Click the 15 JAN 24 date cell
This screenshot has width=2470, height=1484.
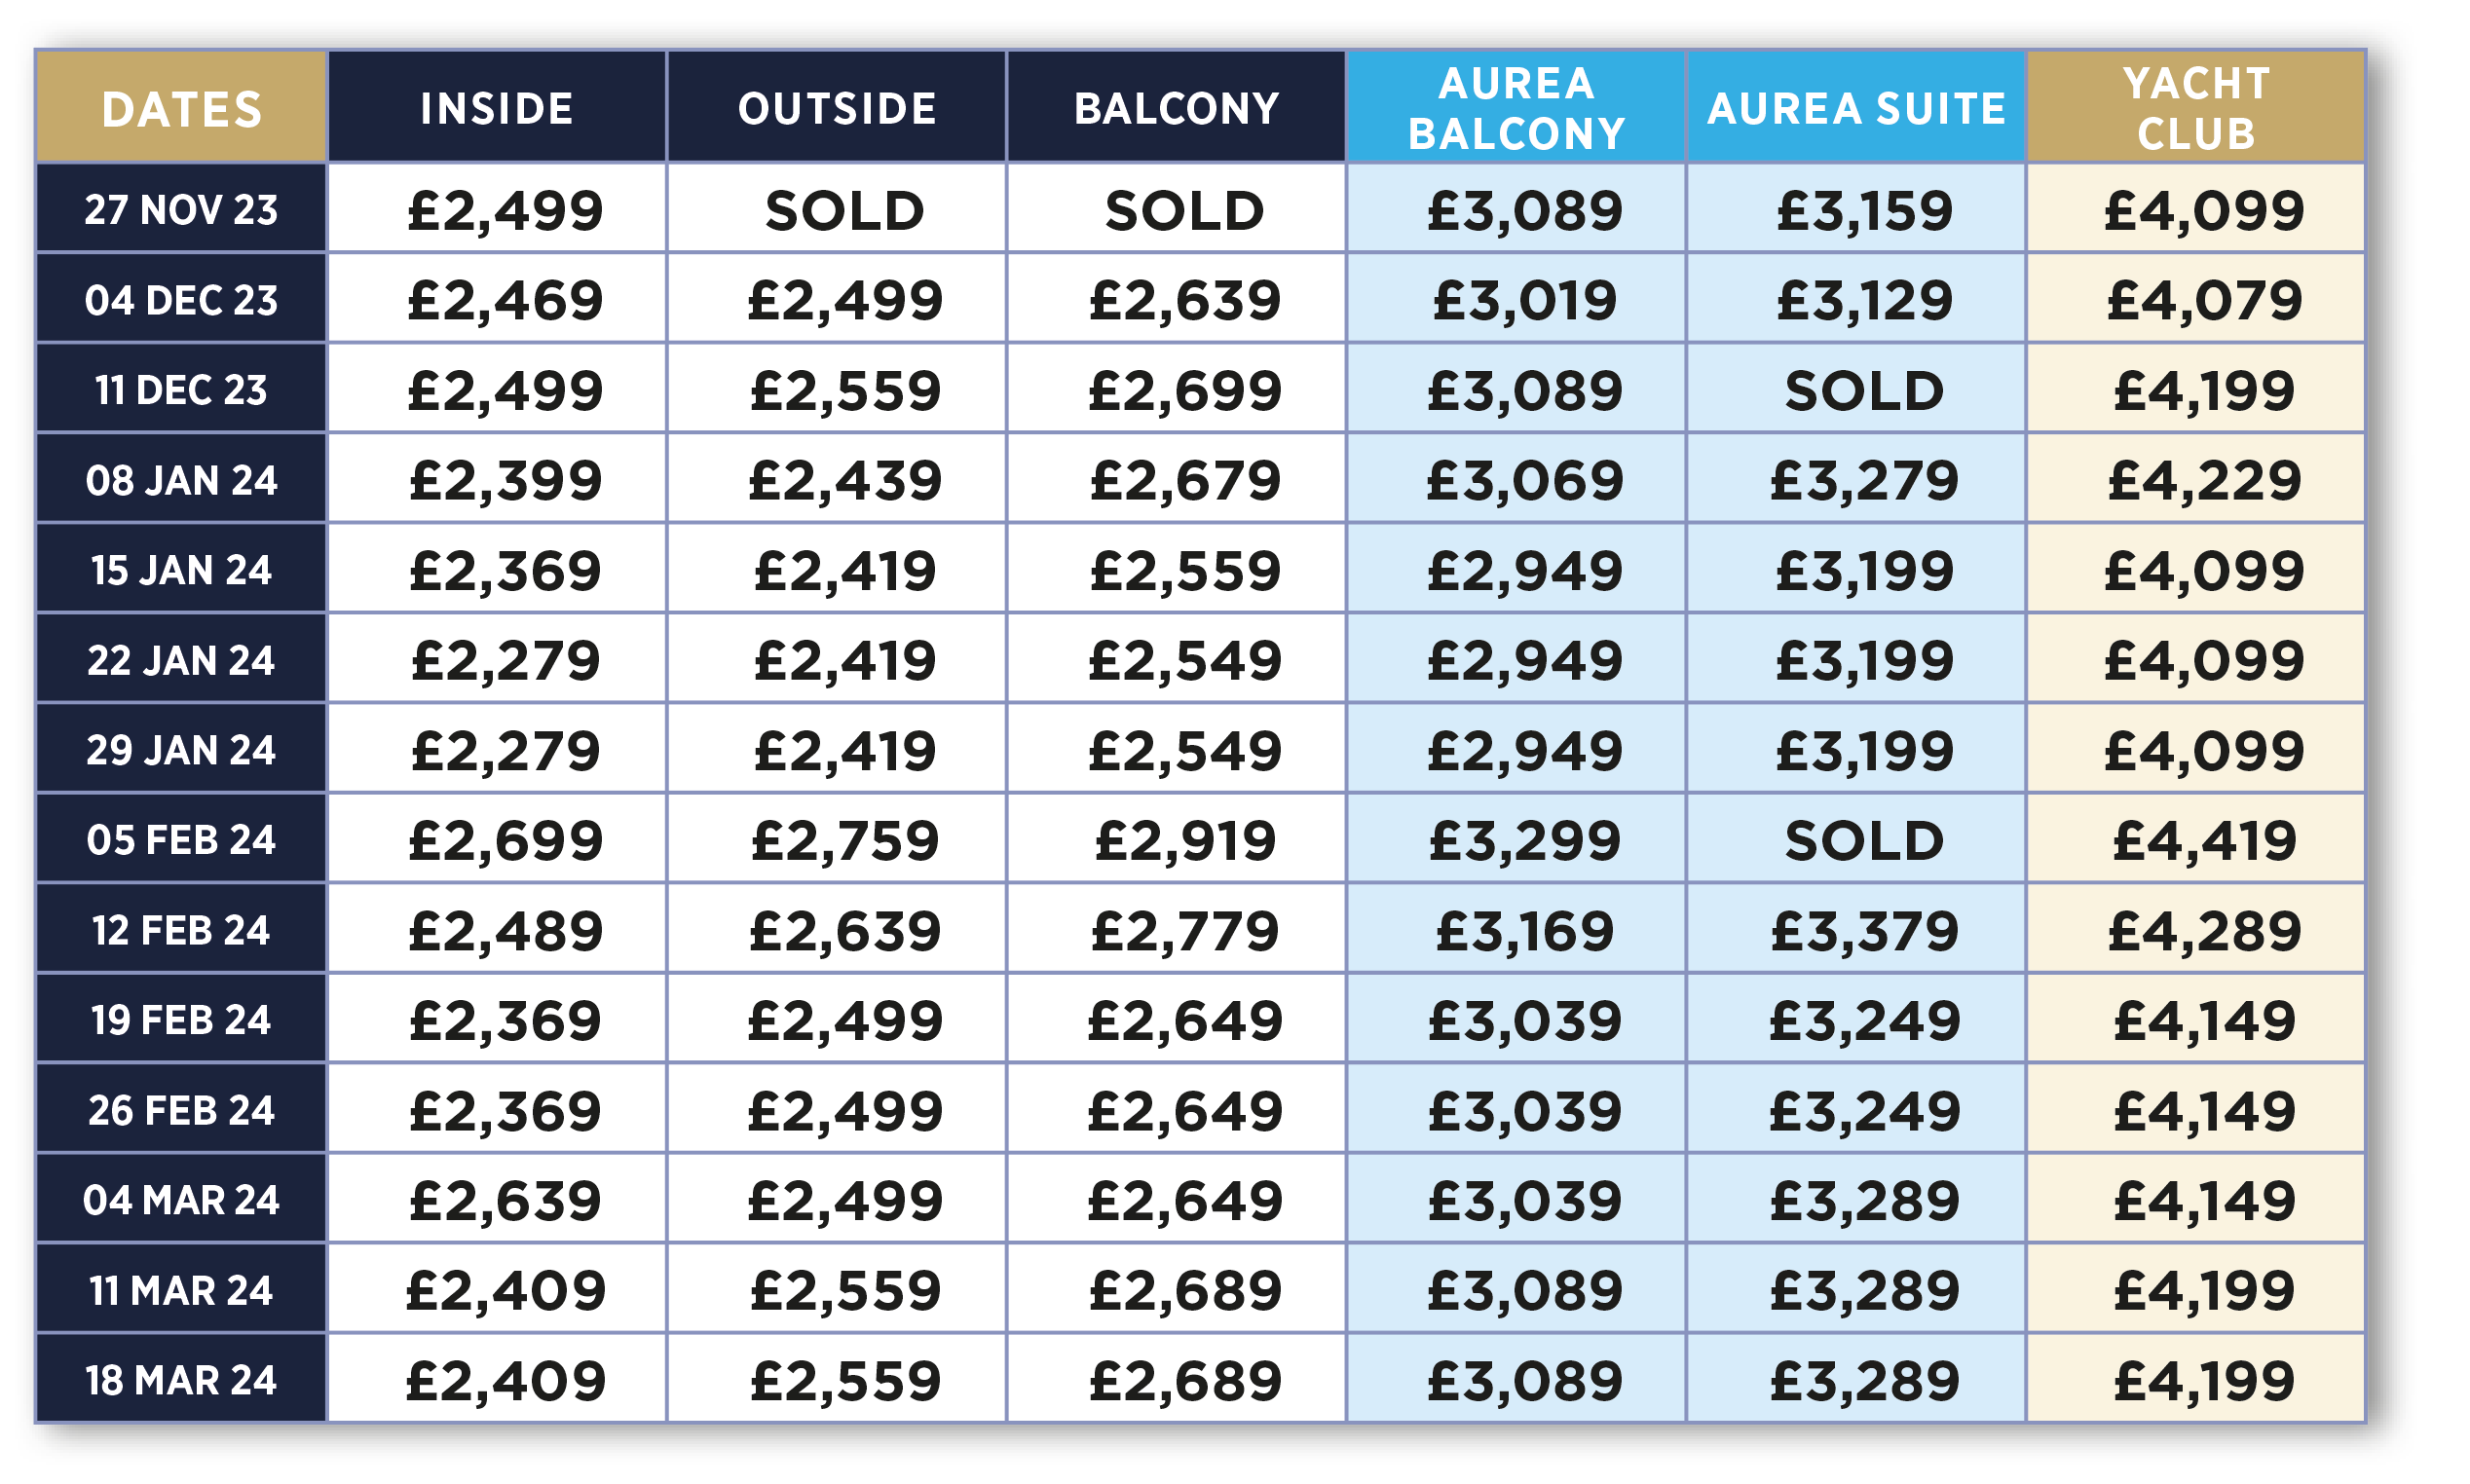click(181, 568)
